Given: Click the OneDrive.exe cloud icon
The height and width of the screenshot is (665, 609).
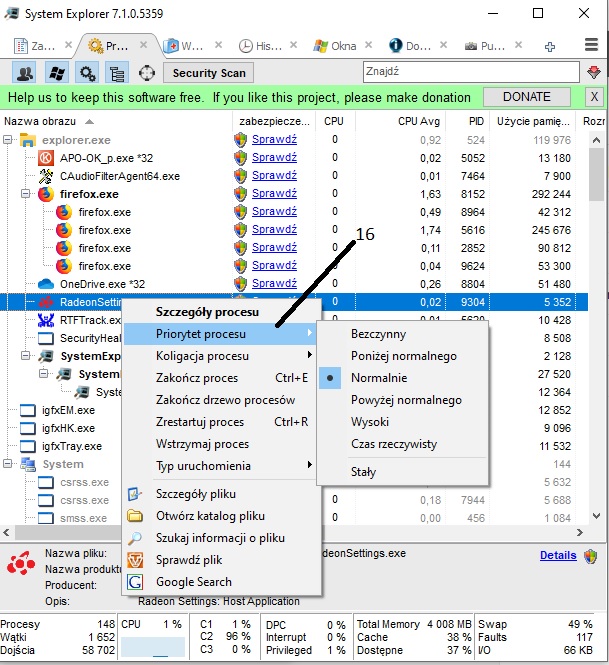Looking at the screenshot, I should point(46,284).
